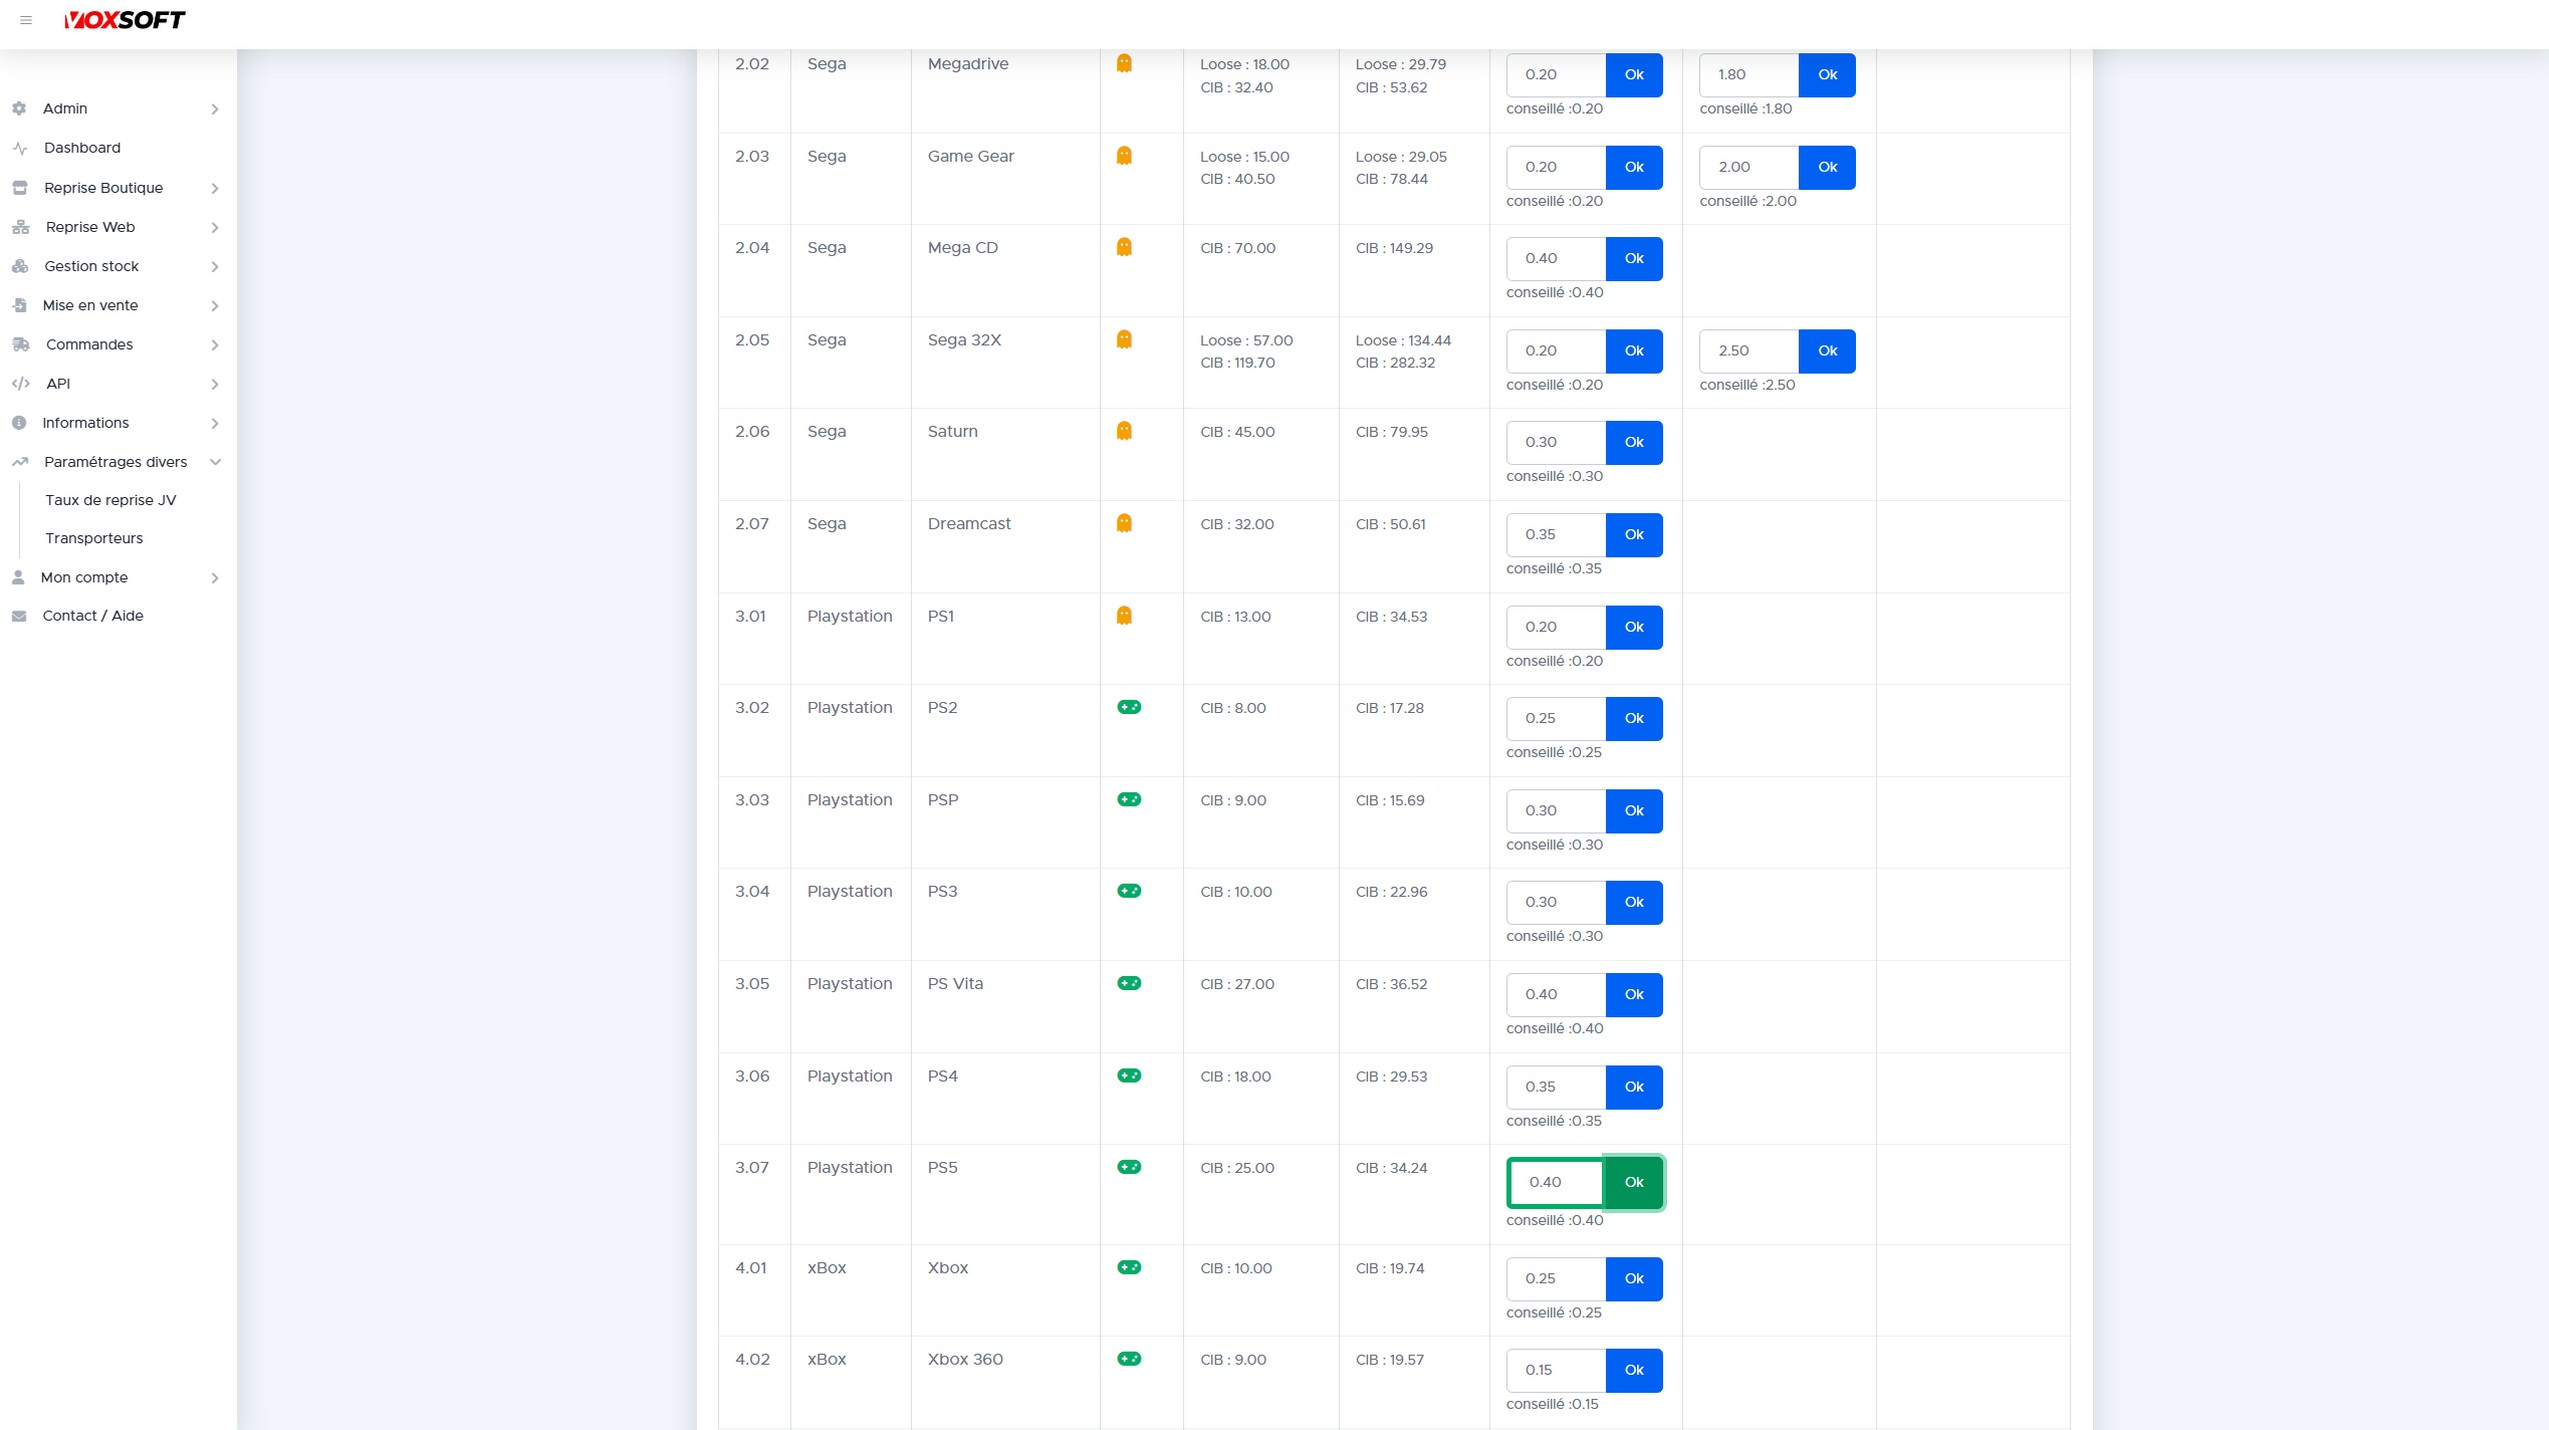Click the Commandes truck icon in sidebar
The height and width of the screenshot is (1430, 2549).
[x=21, y=344]
